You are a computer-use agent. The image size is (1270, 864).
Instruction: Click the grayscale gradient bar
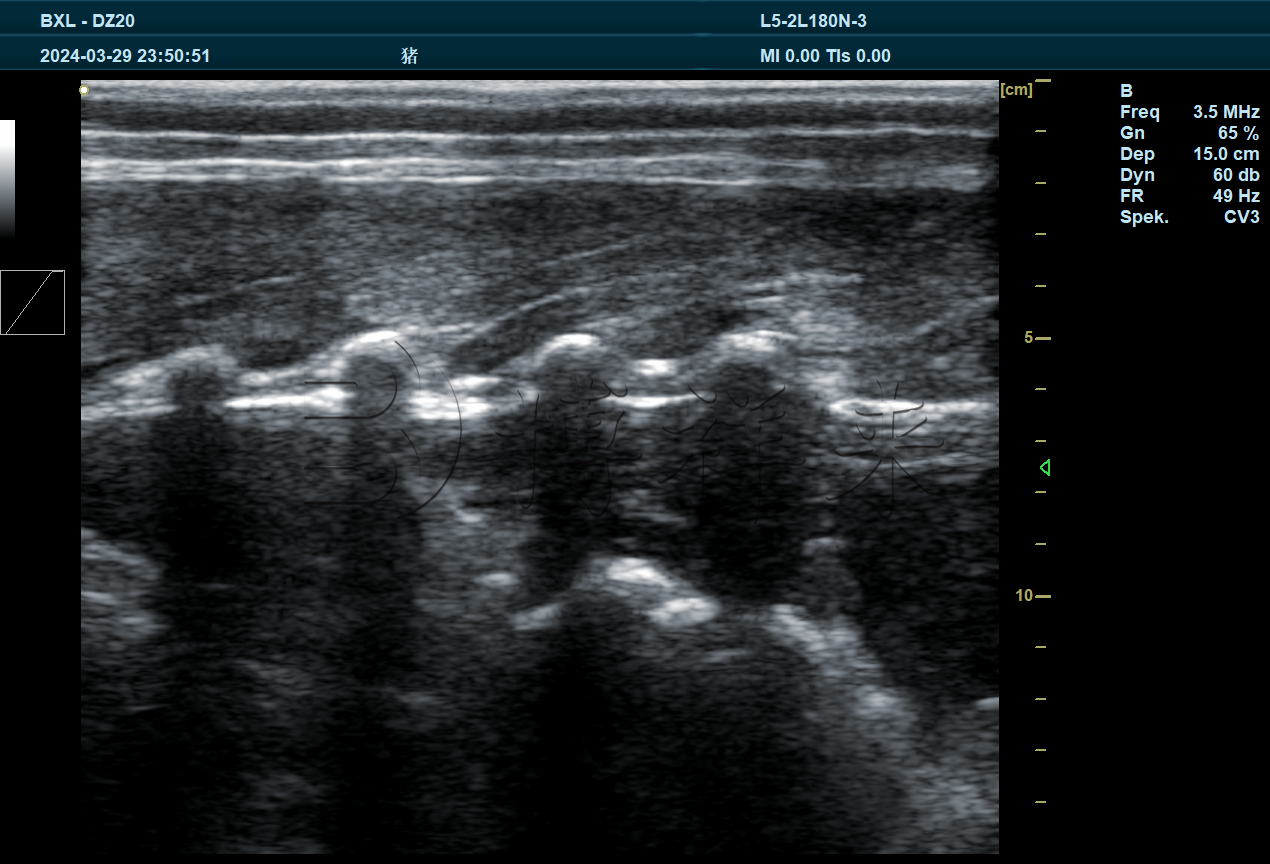7,177
